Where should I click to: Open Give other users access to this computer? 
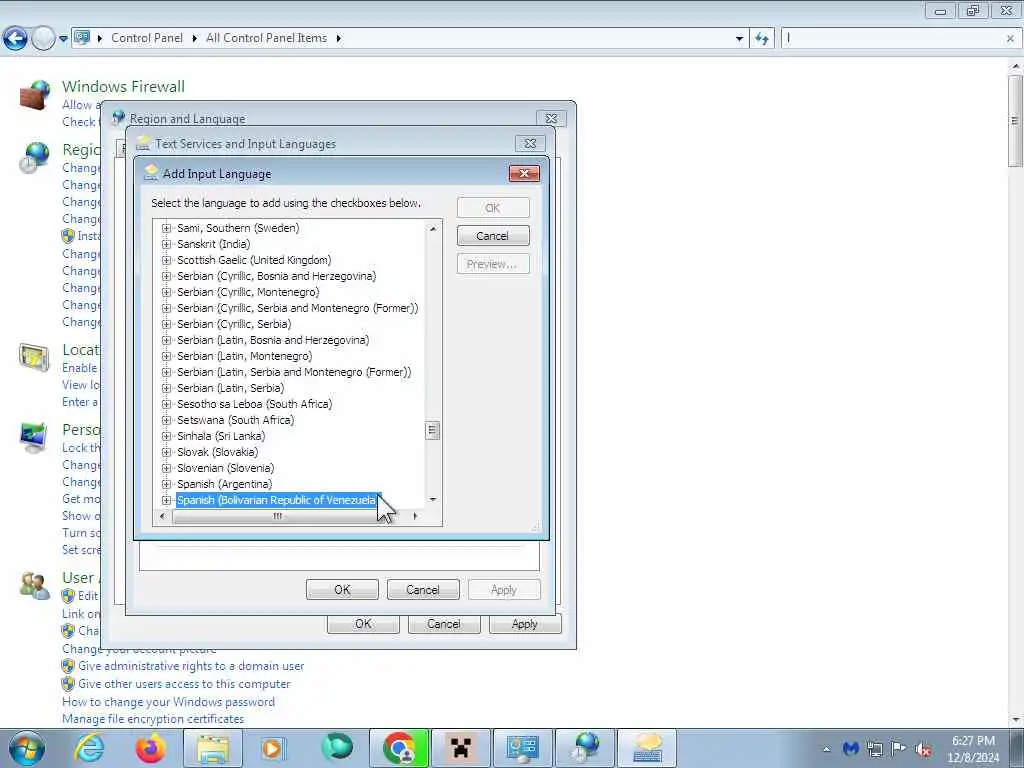pyautogui.click(x=184, y=684)
